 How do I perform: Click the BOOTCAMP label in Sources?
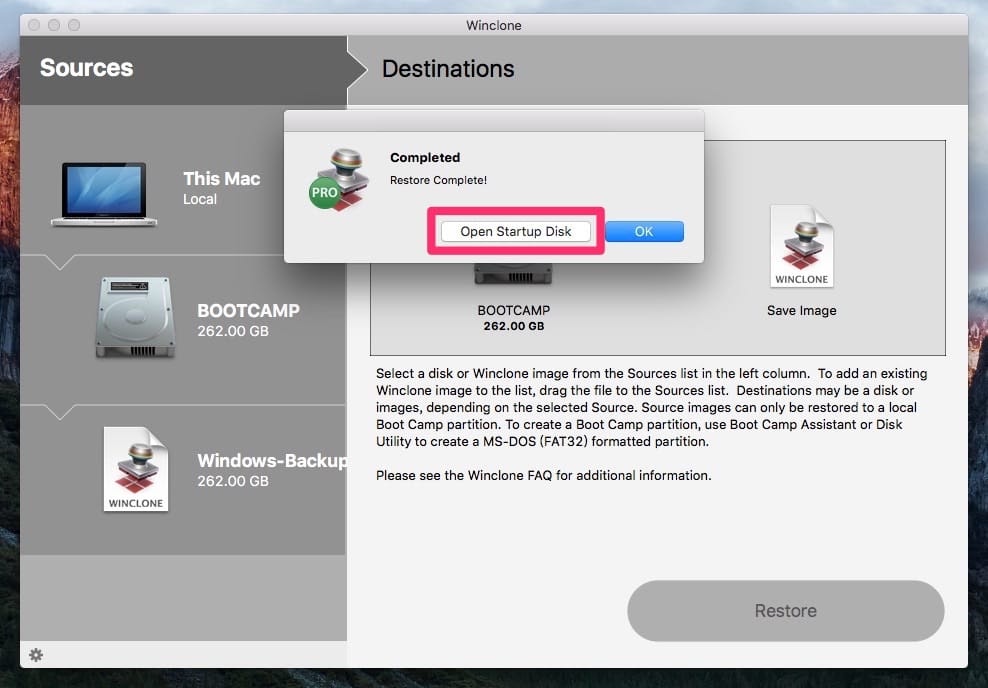click(x=248, y=311)
